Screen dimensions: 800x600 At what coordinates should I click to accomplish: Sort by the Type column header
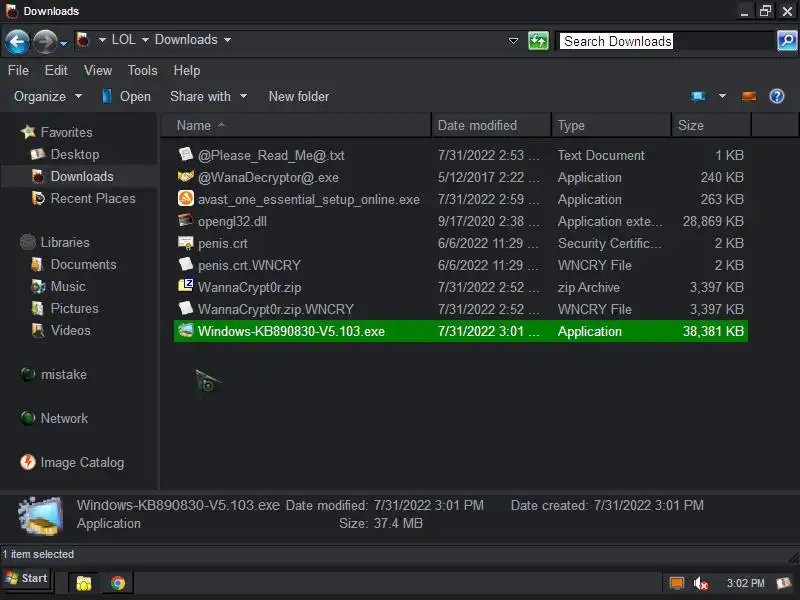click(x=611, y=126)
